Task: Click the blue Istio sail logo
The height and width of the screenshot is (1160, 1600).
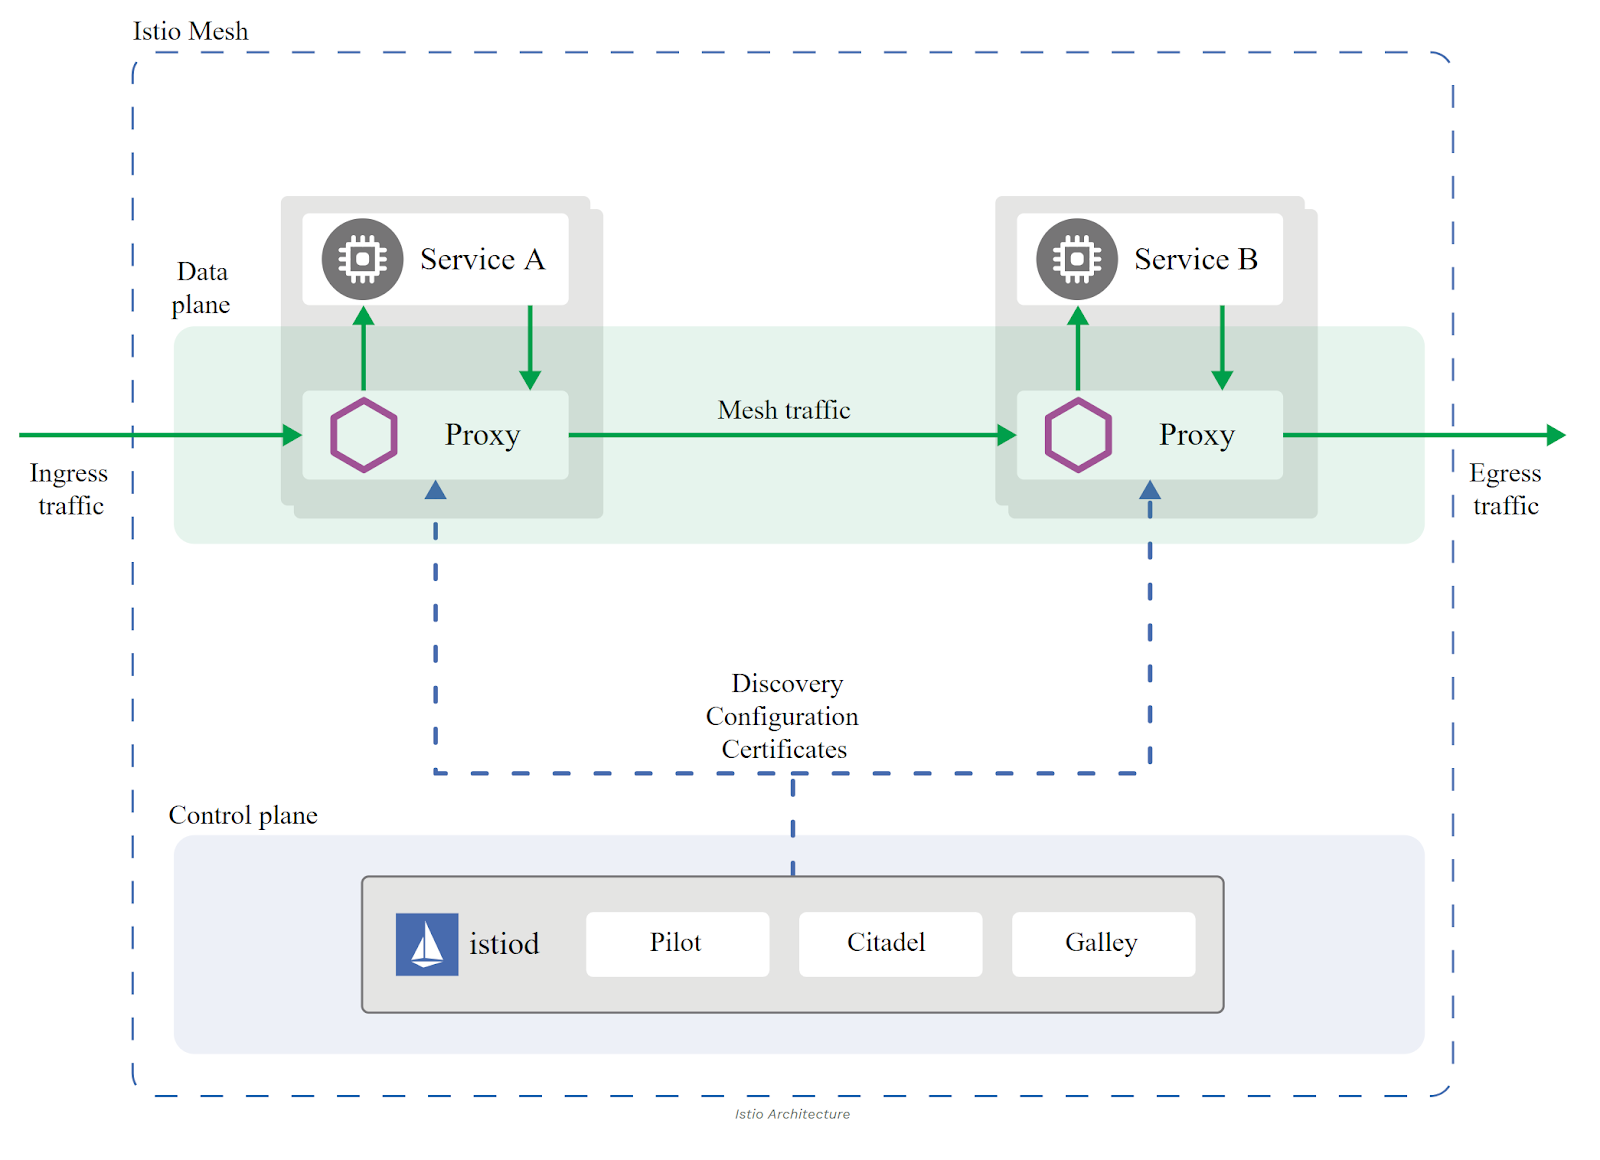Action: (x=427, y=944)
